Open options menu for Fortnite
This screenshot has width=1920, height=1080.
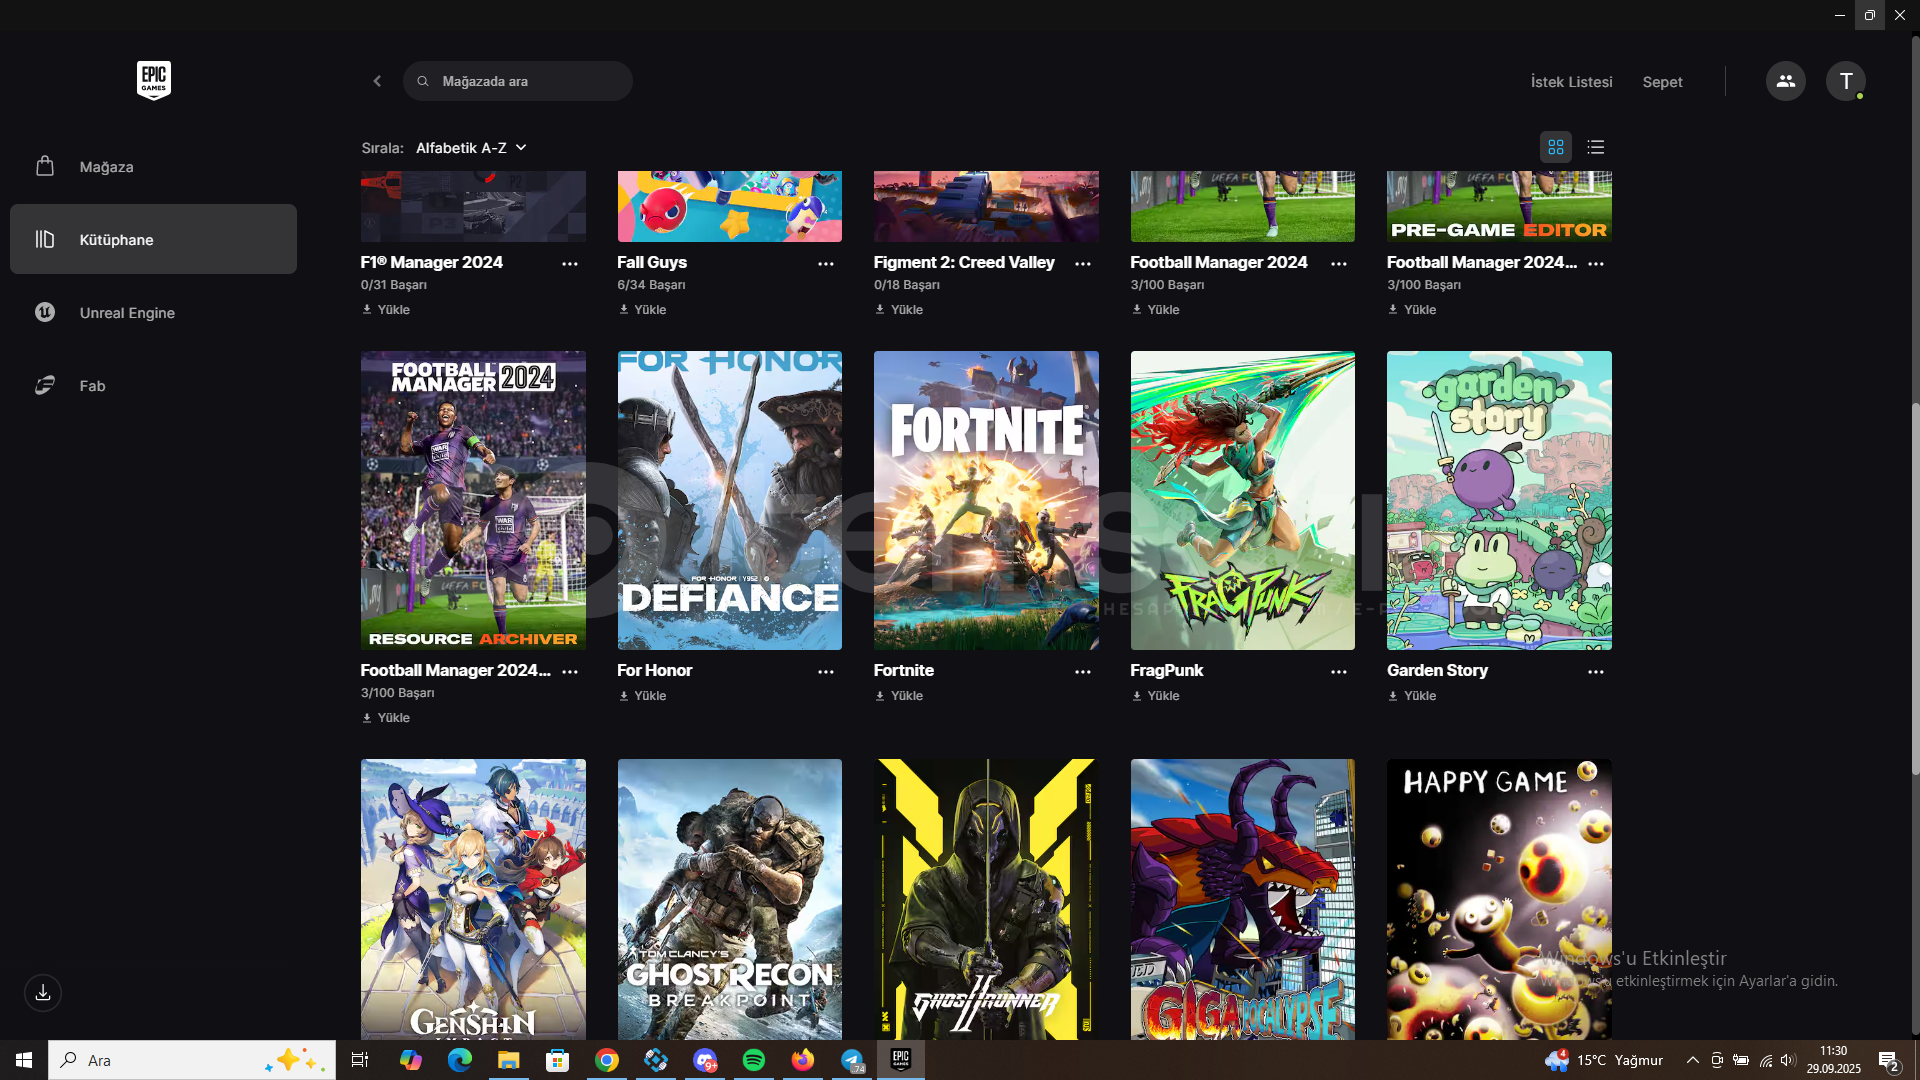(1083, 672)
